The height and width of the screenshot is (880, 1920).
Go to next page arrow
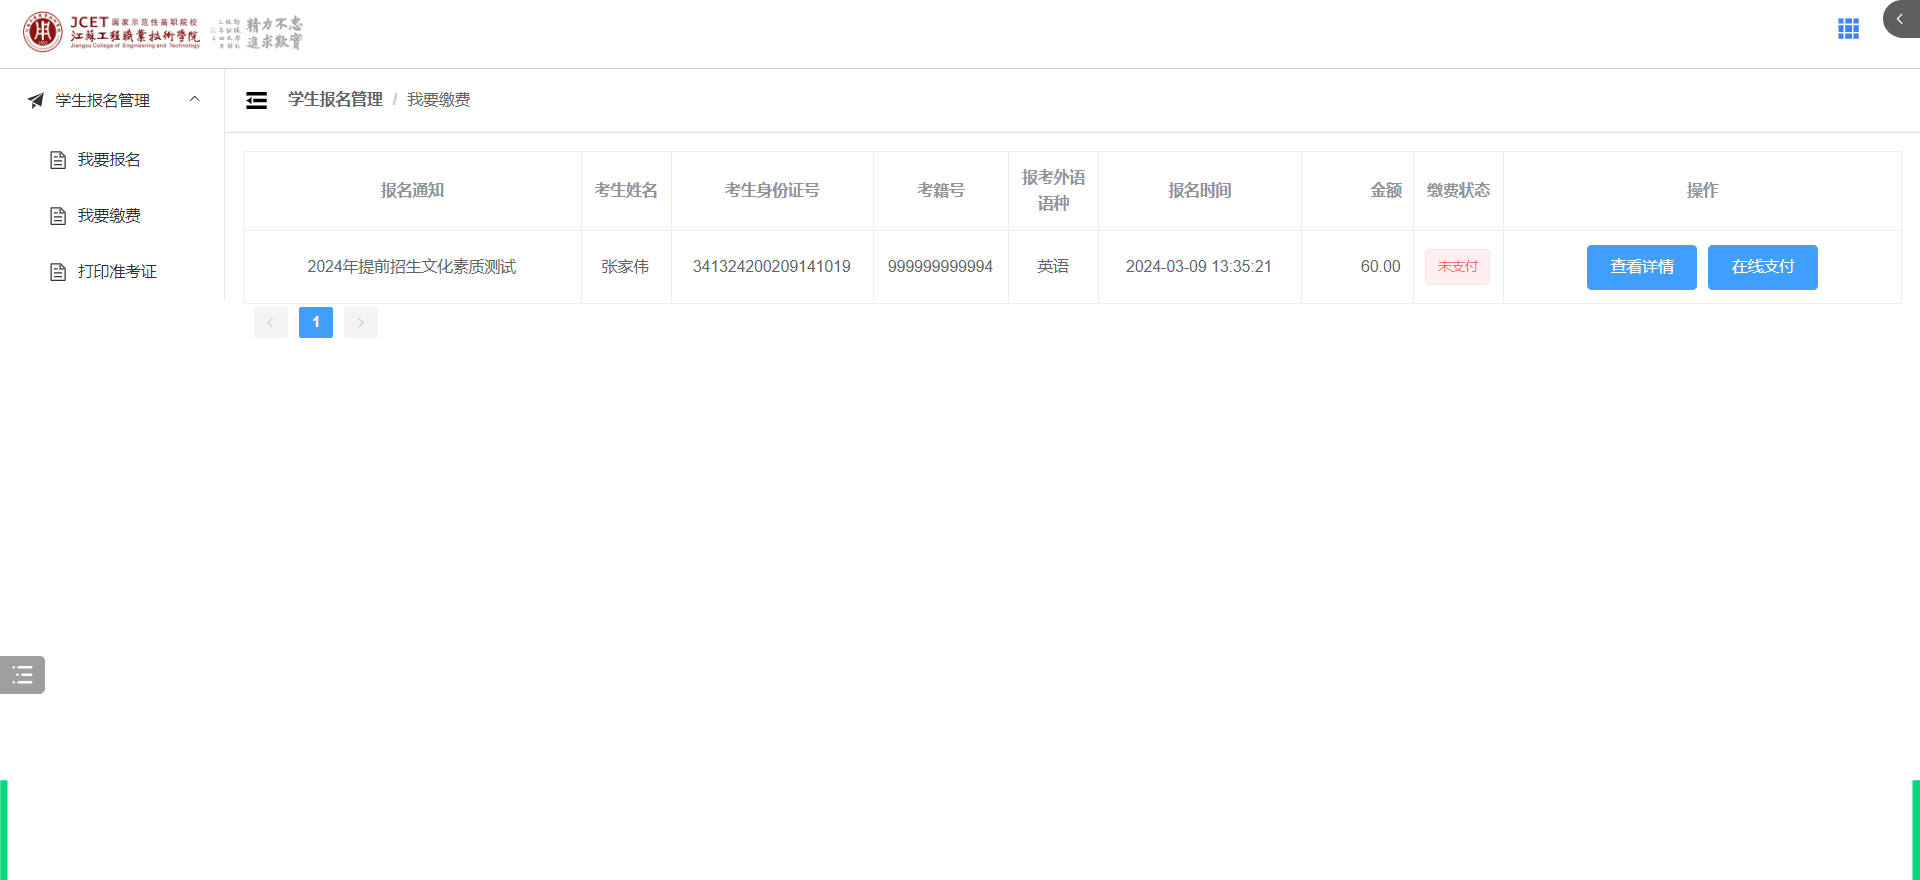(361, 323)
